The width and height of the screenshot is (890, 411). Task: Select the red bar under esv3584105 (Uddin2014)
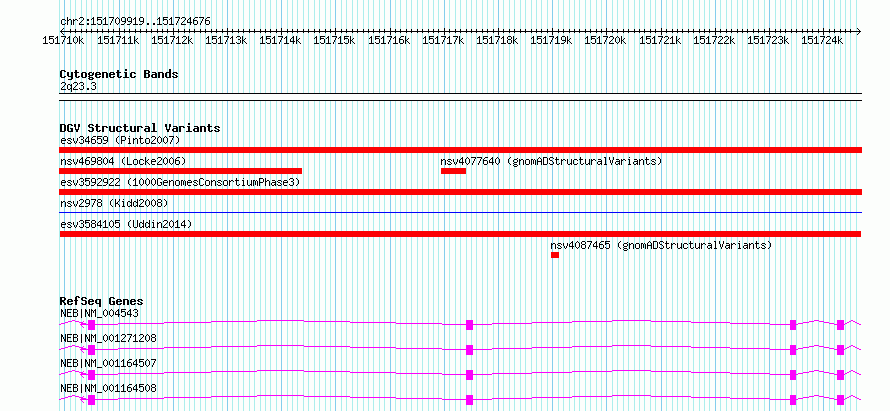pos(460,234)
